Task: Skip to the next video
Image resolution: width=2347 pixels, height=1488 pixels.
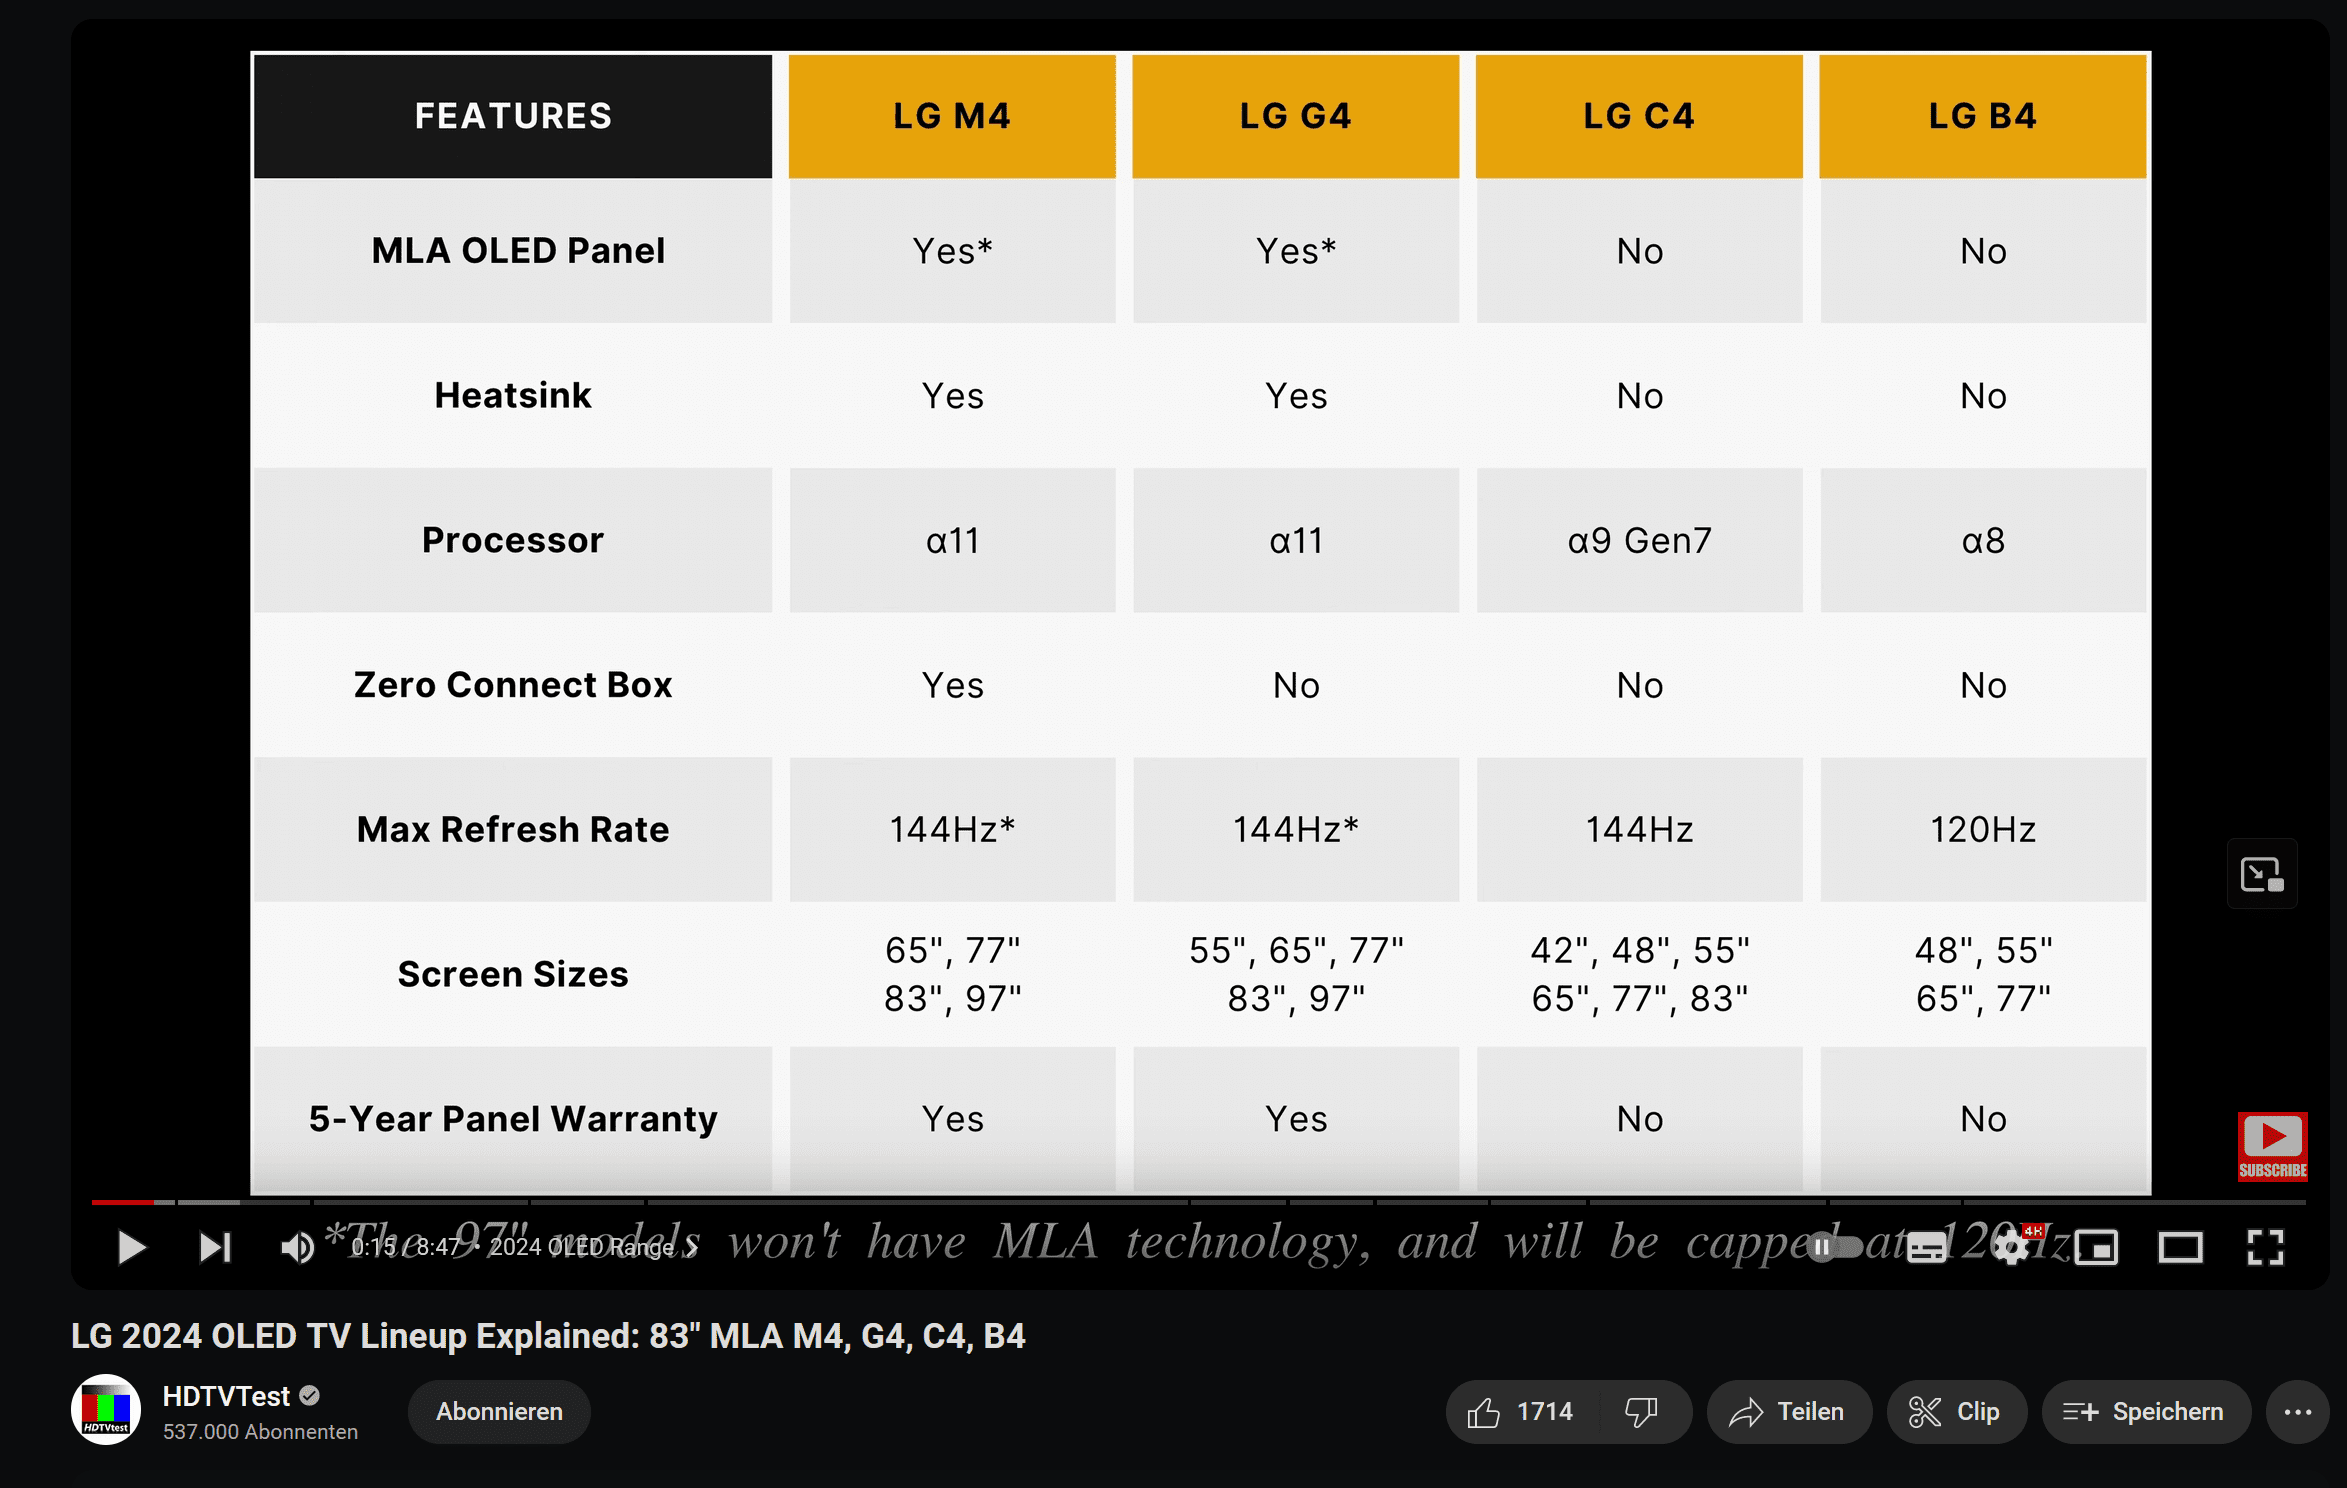Action: tap(215, 1247)
